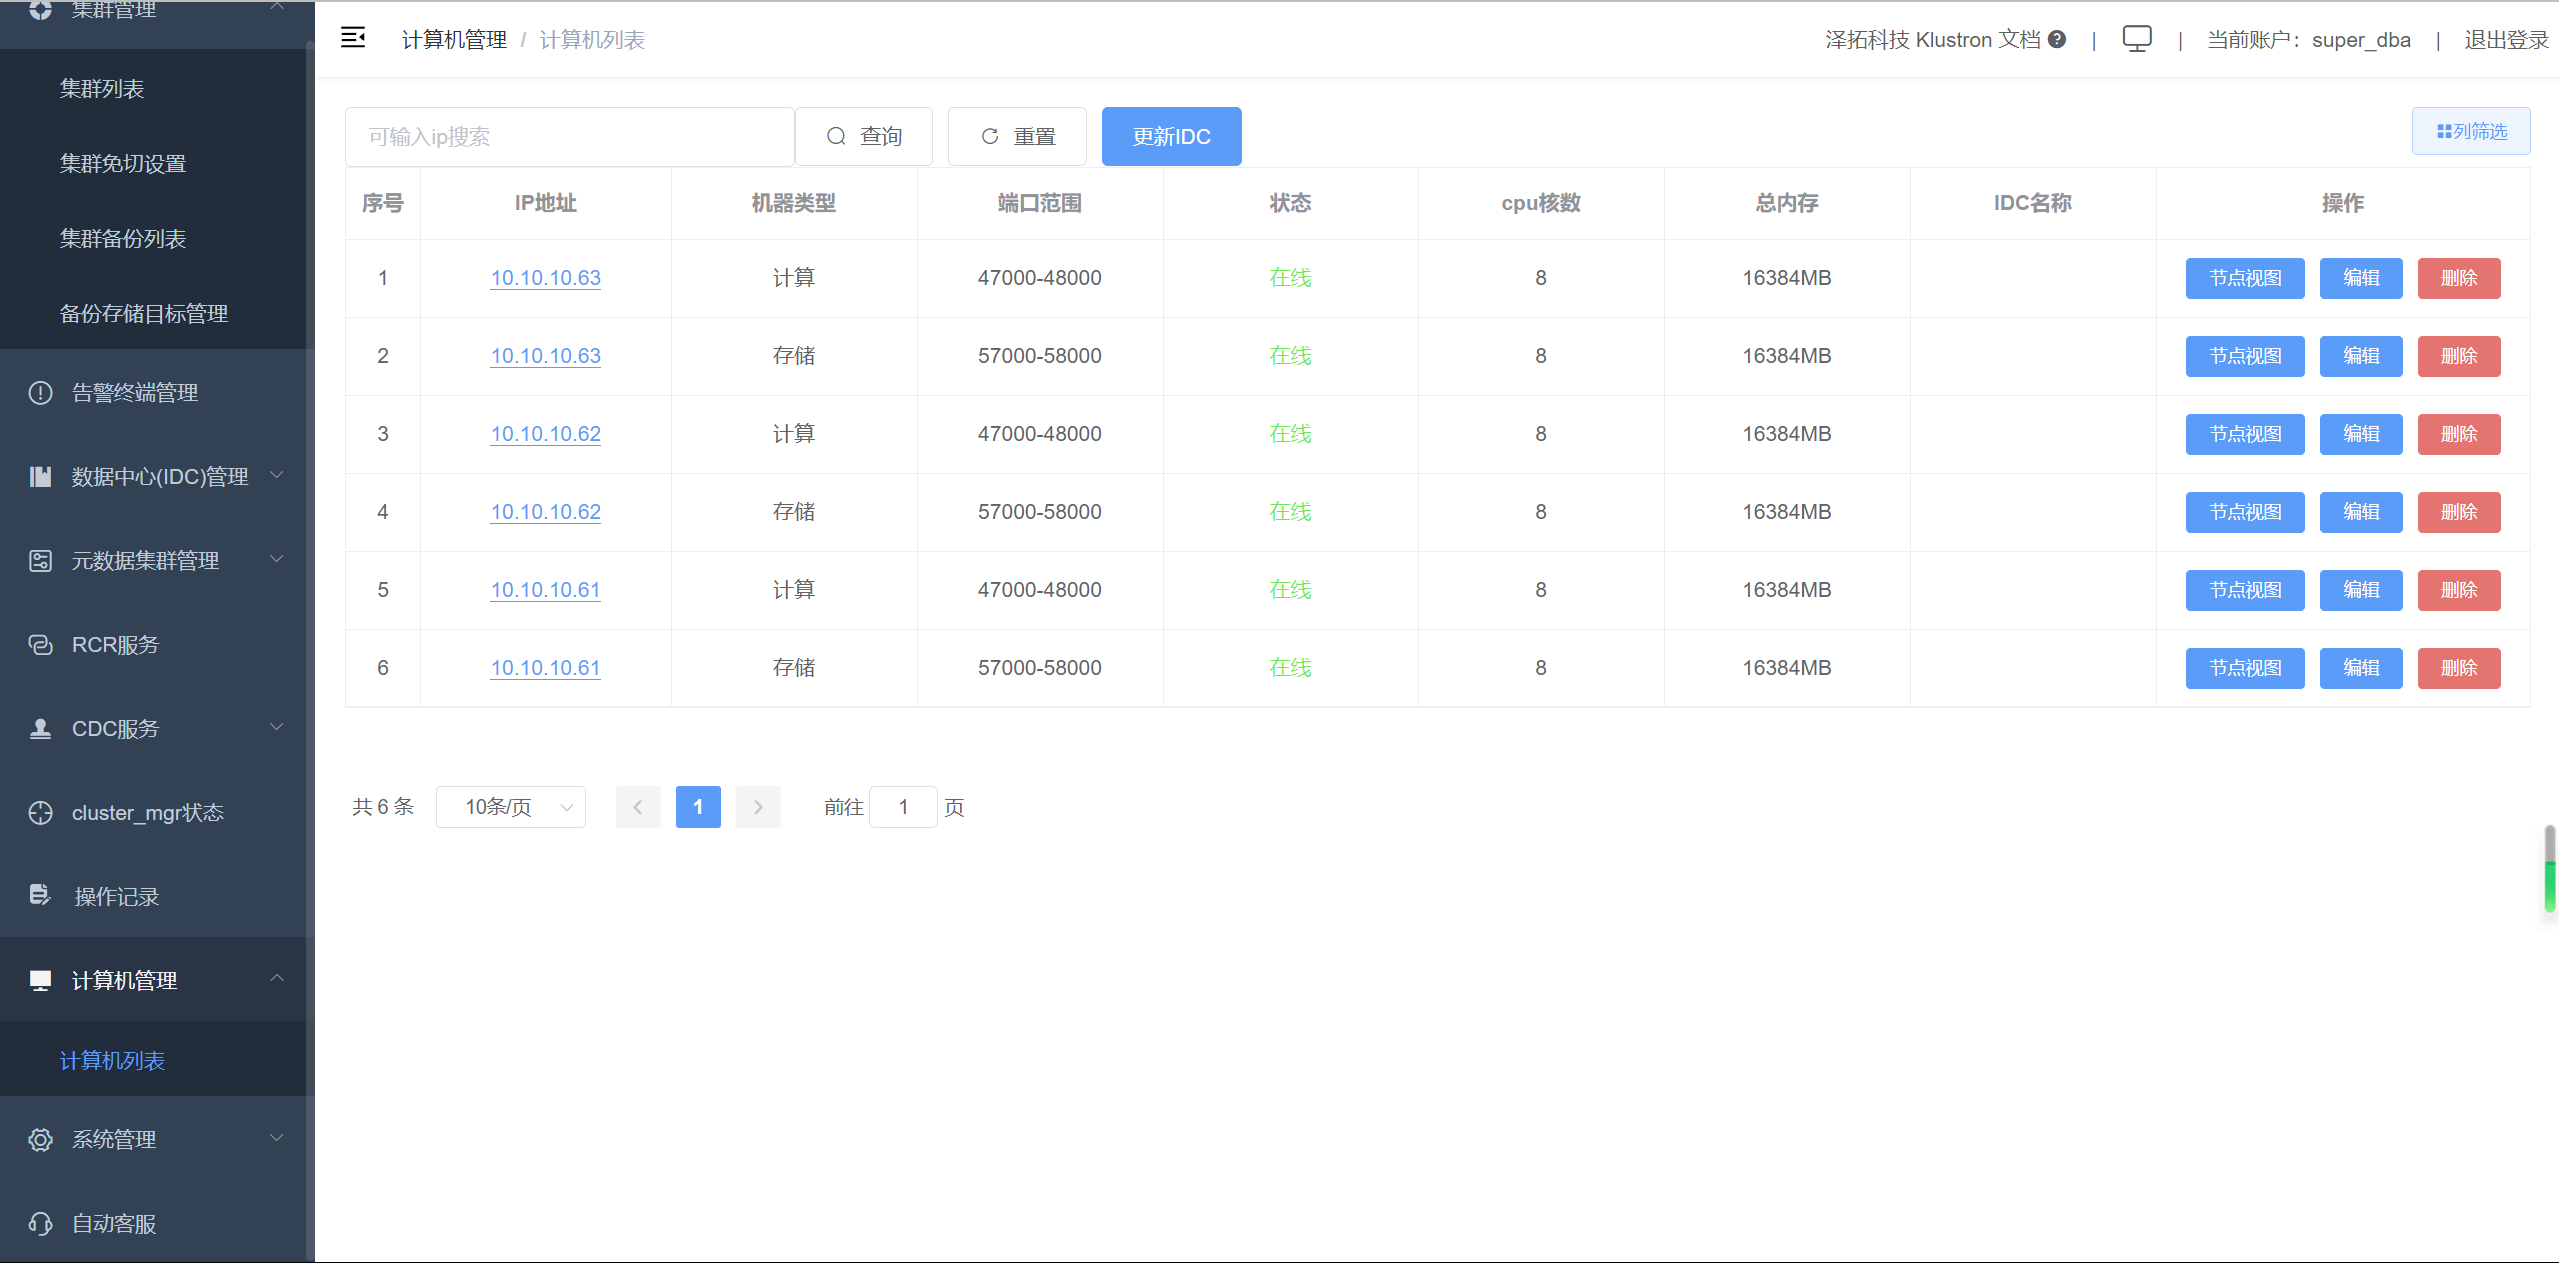Click the 更新IDC button
The height and width of the screenshot is (1263, 2559).
point(1171,136)
